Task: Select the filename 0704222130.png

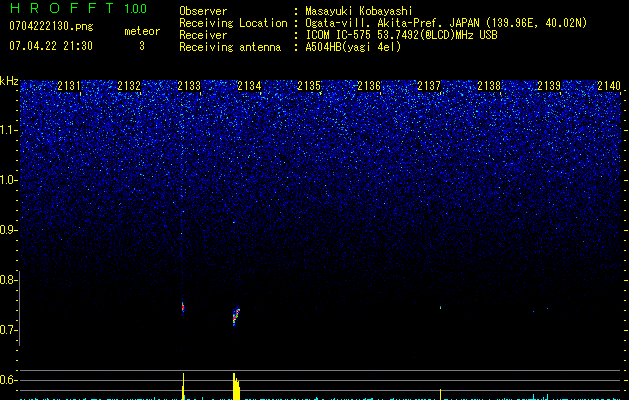Action: click(x=51, y=26)
